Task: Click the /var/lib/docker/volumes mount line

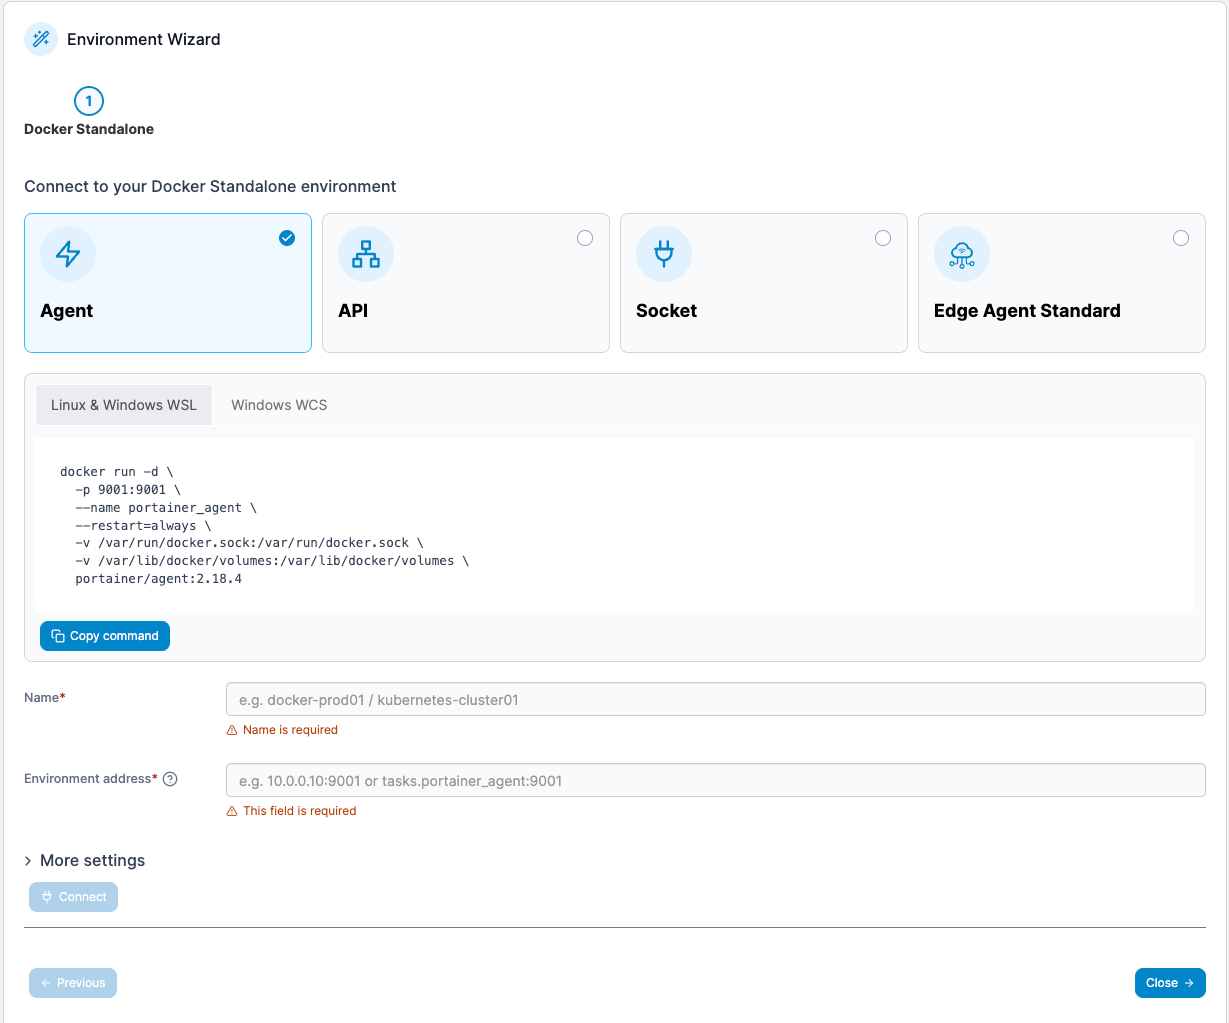Action: [x=272, y=561]
